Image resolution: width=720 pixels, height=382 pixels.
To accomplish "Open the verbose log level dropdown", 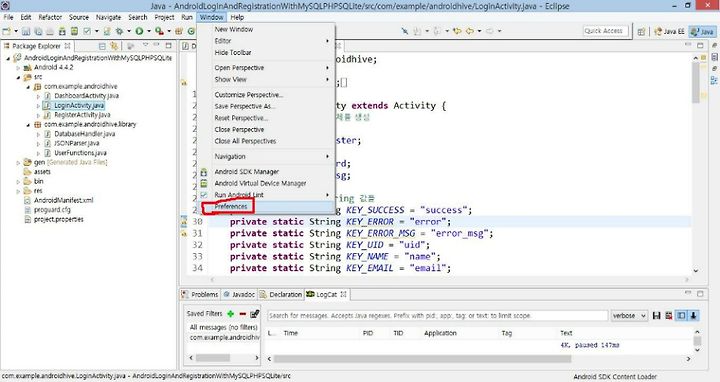I will tap(629, 315).
